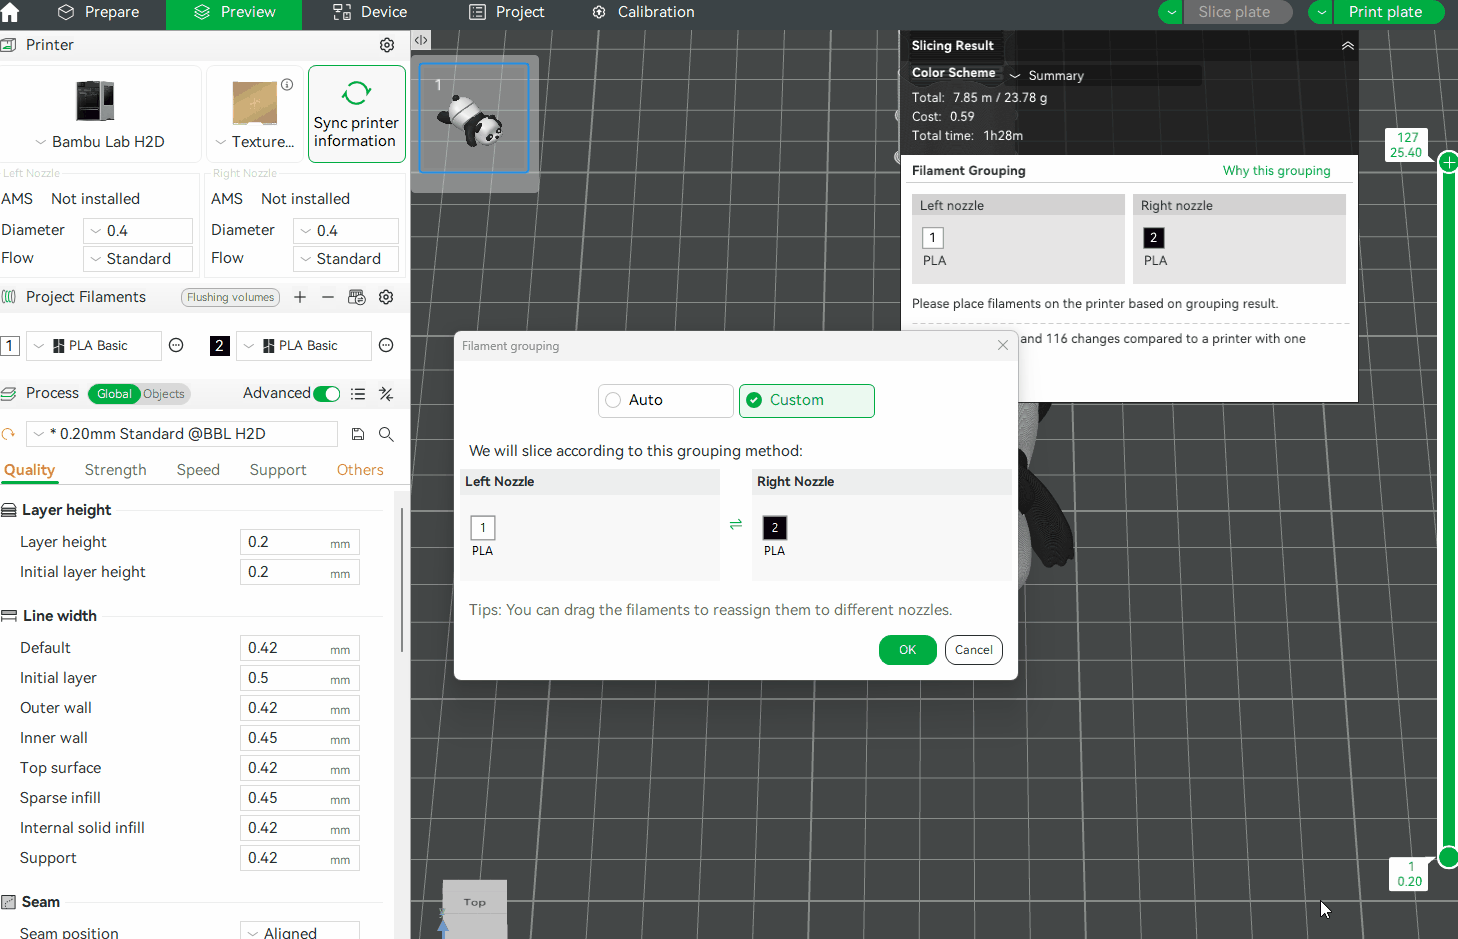1458x939 pixels.
Task: Click the remove filament minus icon
Action: tap(328, 297)
